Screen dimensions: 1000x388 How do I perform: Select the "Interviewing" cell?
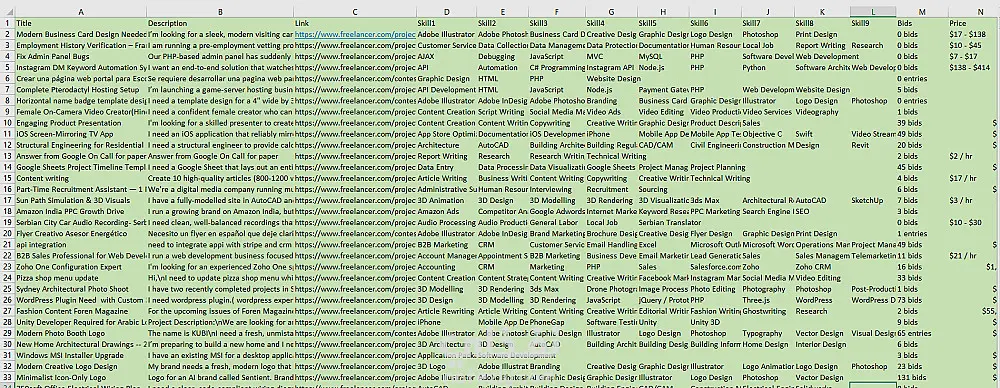click(557, 190)
